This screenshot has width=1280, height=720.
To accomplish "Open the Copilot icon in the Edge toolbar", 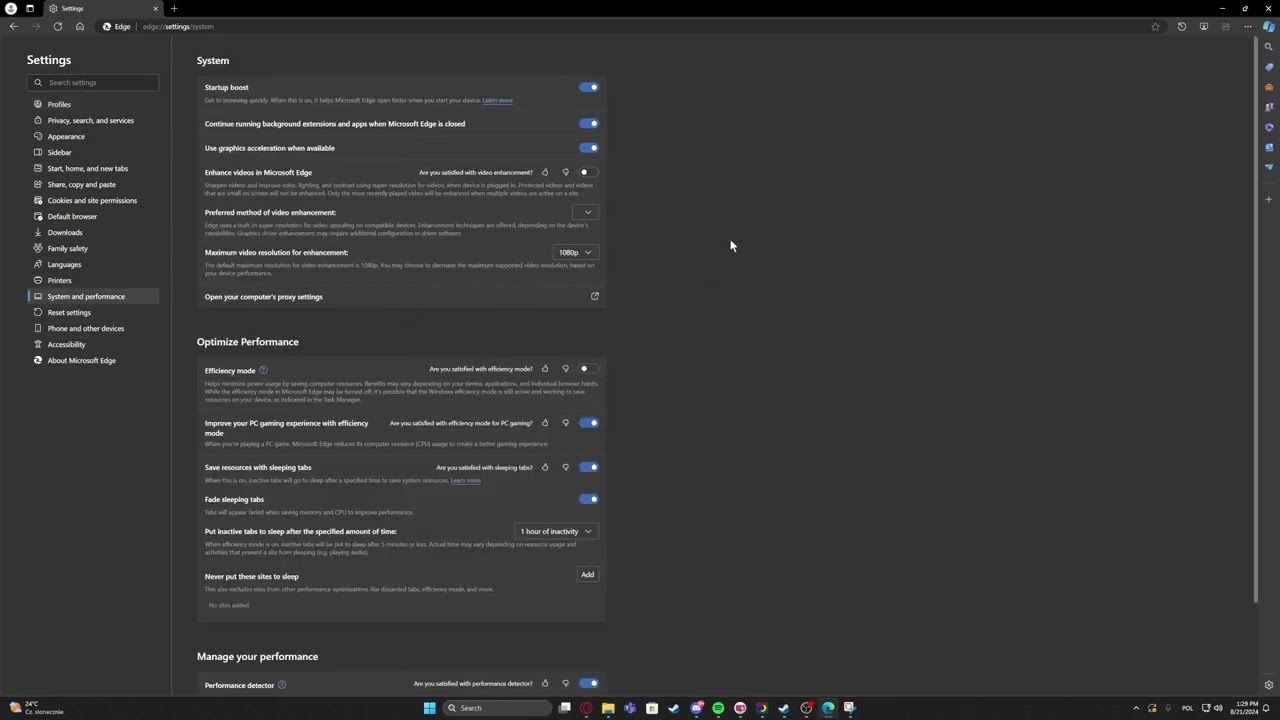I will point(1268,27).
